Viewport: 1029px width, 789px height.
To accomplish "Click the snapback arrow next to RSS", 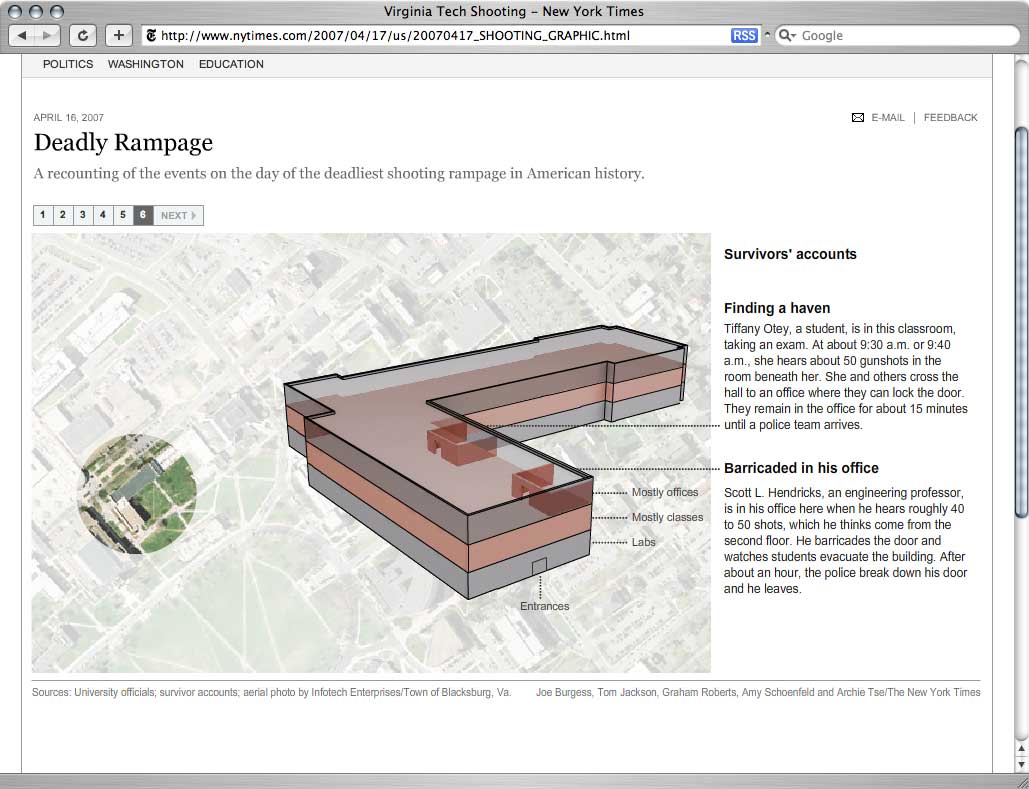I will (766, 35).
